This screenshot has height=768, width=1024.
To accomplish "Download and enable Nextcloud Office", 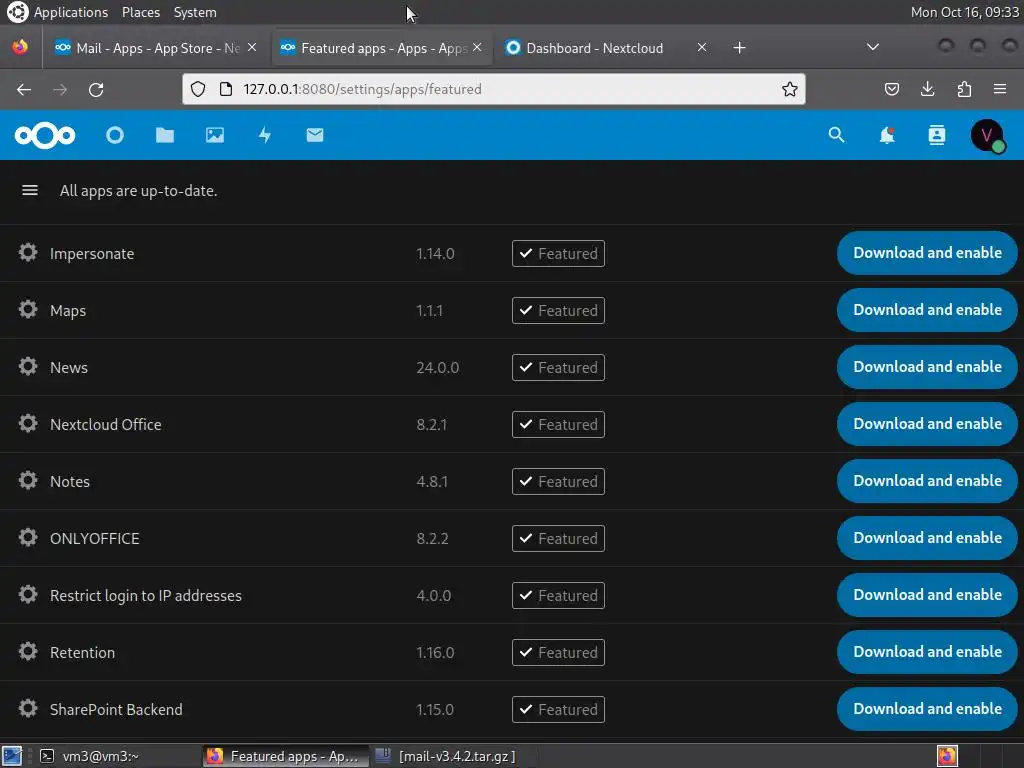I will pyautogui.click(x=927, y=424).
